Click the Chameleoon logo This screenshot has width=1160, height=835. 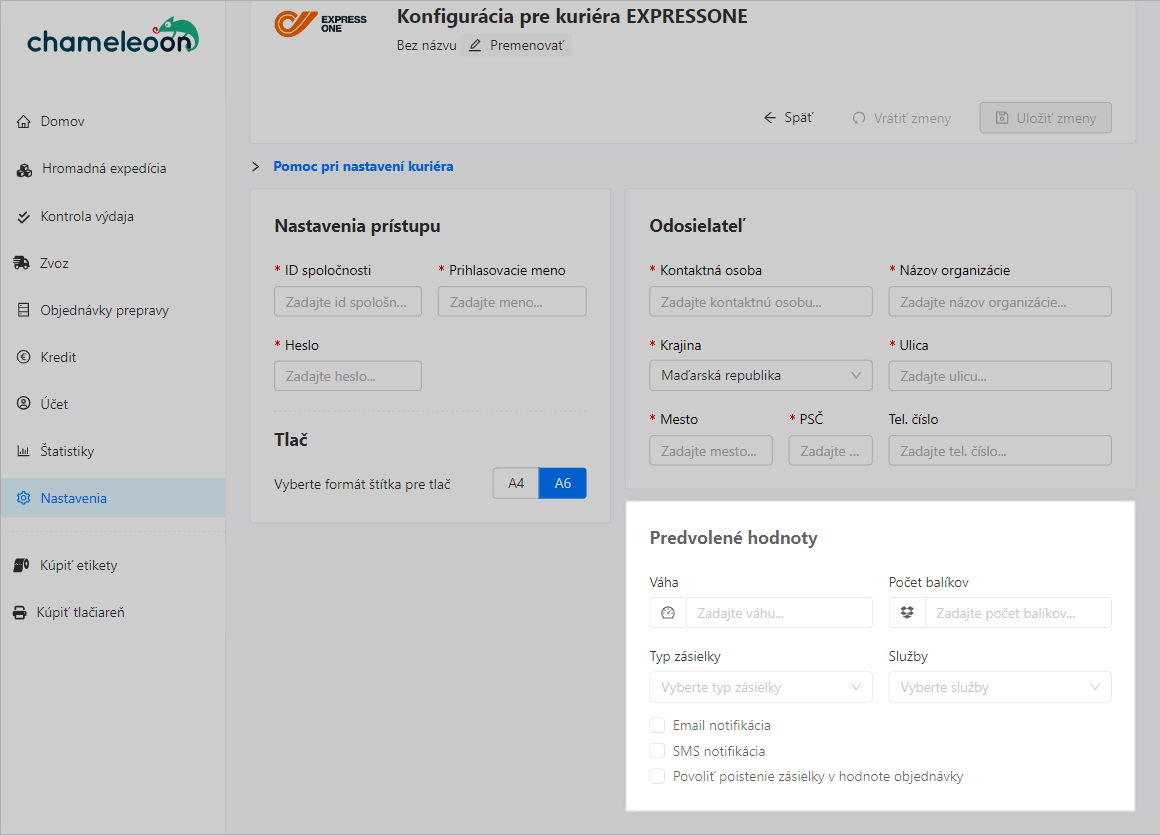pos(112,36)
